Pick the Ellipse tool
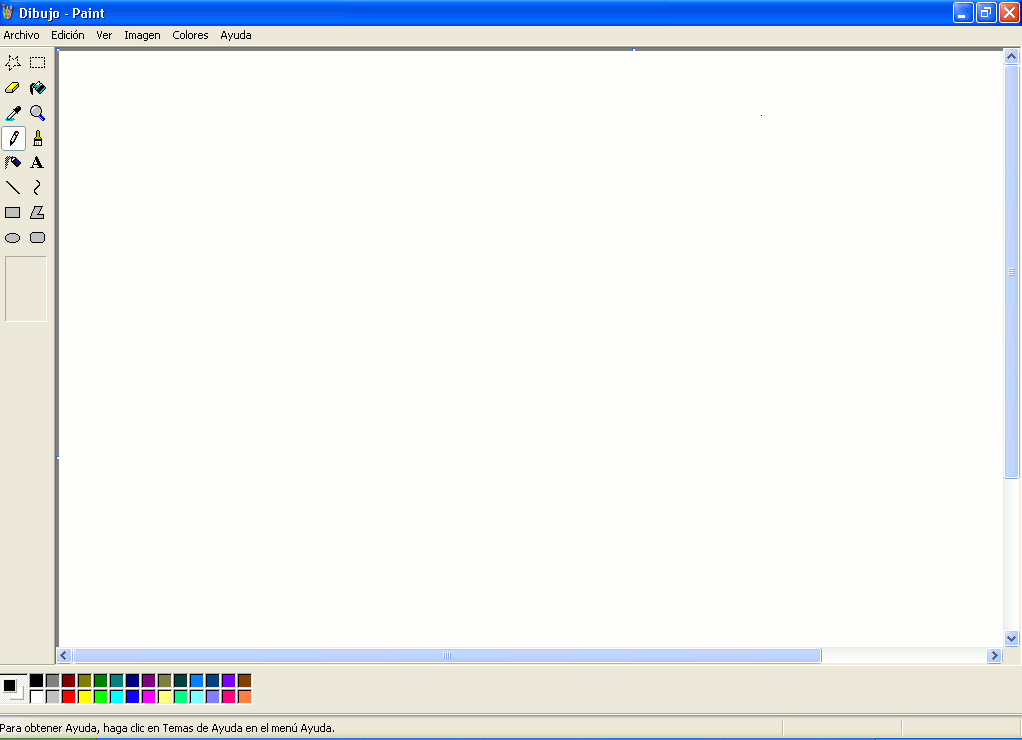Screen dimensions: 1022x740 [13, 238]
